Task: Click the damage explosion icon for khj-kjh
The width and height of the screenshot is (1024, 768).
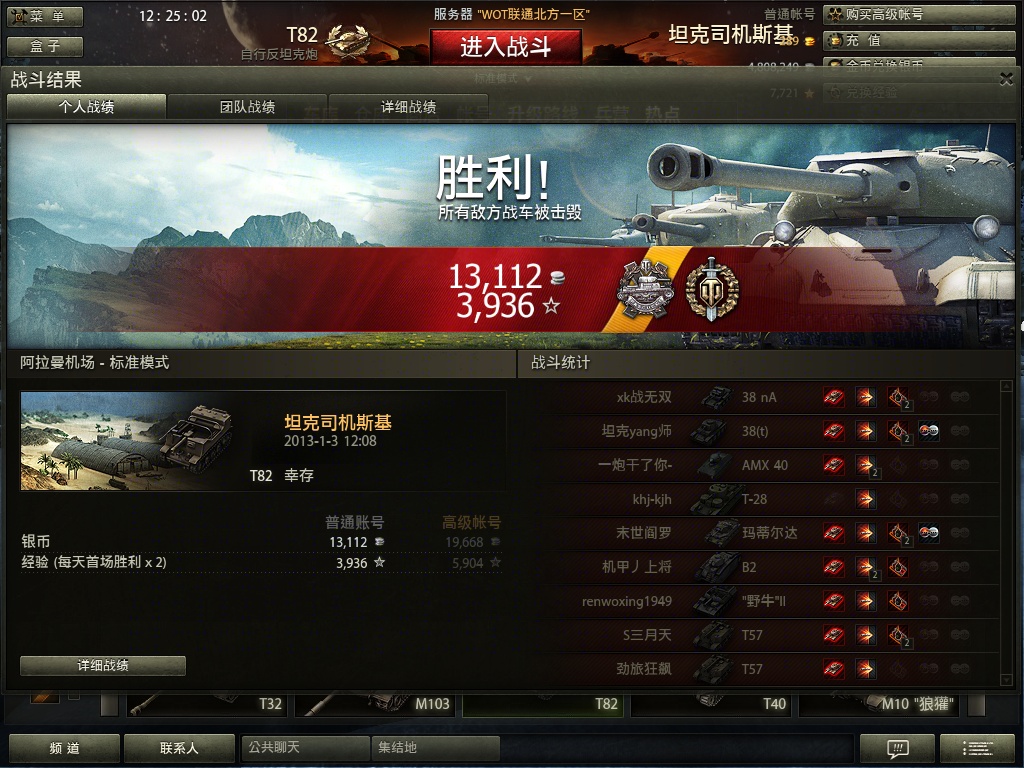Action: tap(865, 499)
